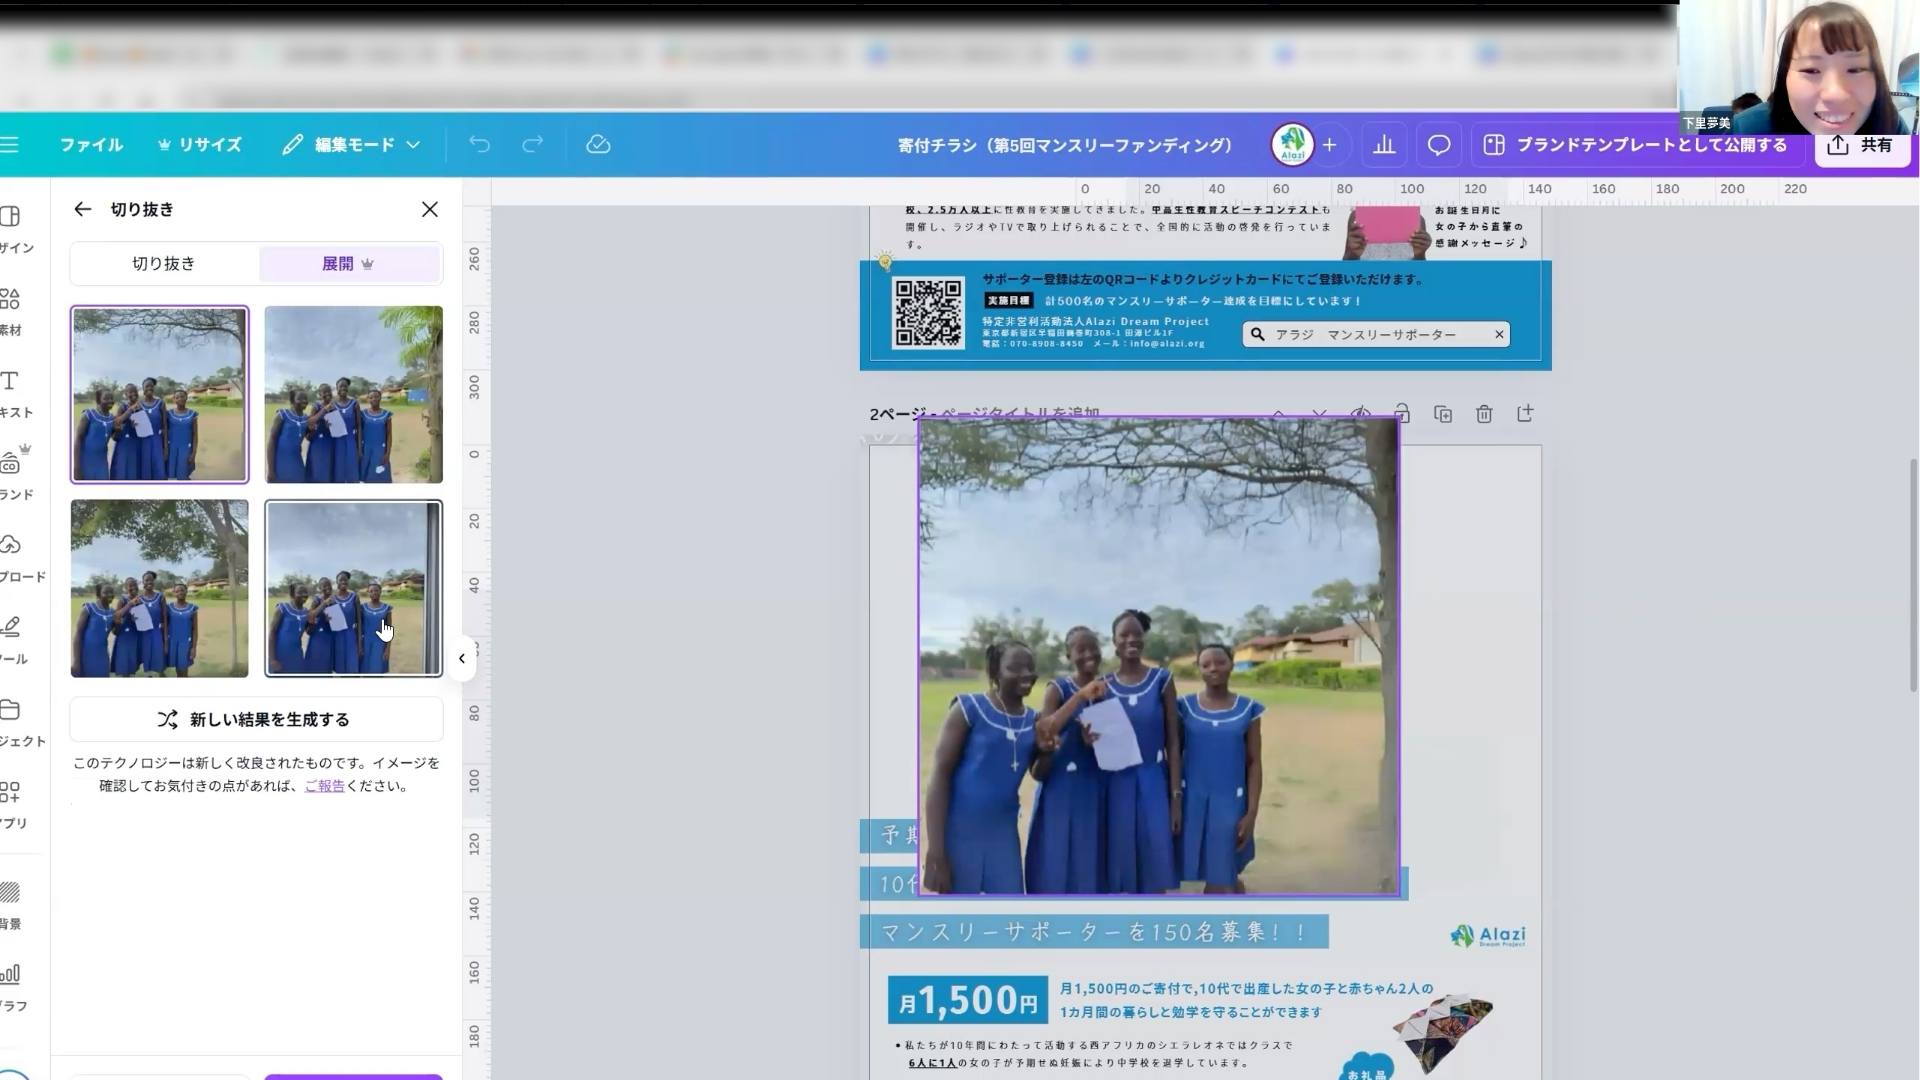Switch to the 展開 tab
The image size is (1920, 1080).
[349, 264]
